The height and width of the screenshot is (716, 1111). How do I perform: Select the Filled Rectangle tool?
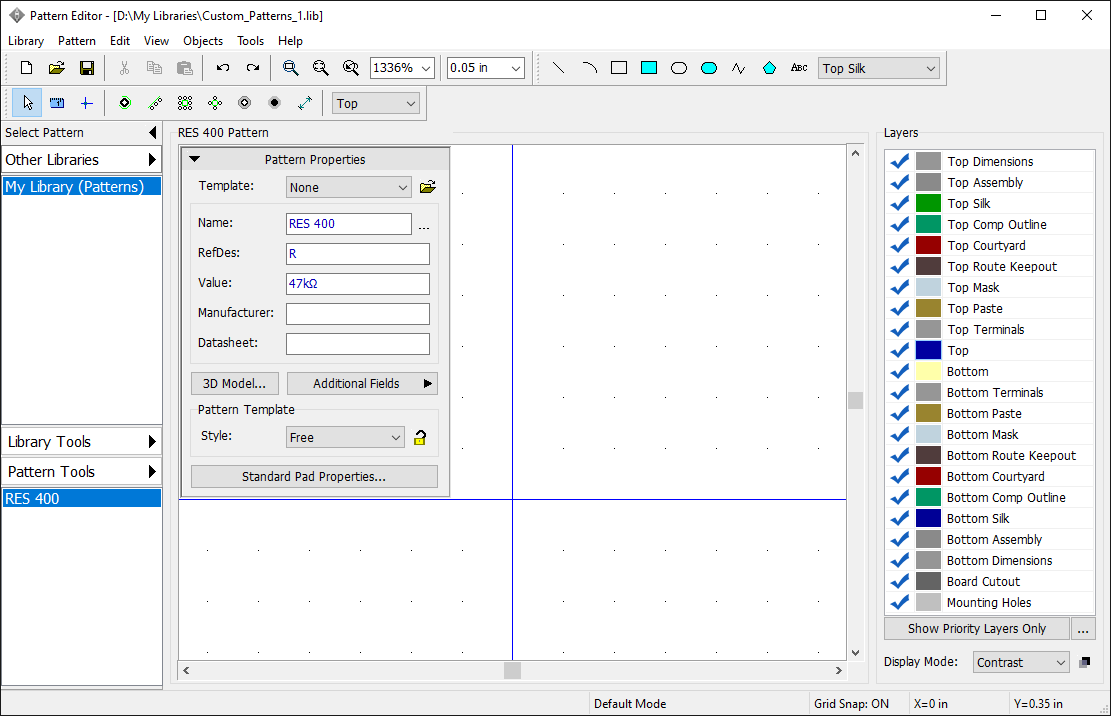(x=649, y=68)
